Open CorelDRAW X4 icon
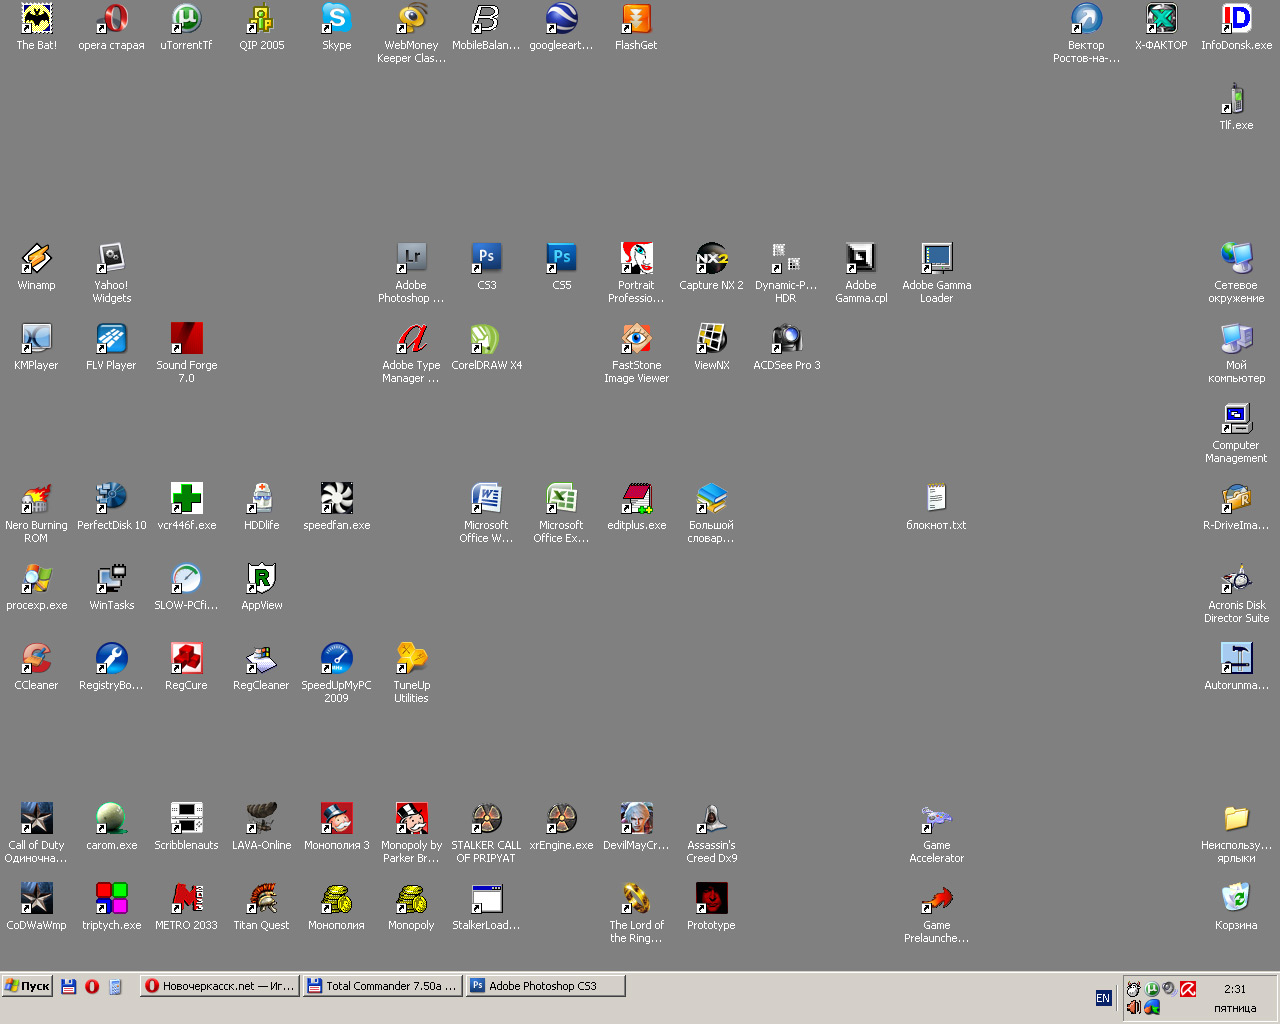The width and height of the screenshot is (1280, 1024). point(487,338)
